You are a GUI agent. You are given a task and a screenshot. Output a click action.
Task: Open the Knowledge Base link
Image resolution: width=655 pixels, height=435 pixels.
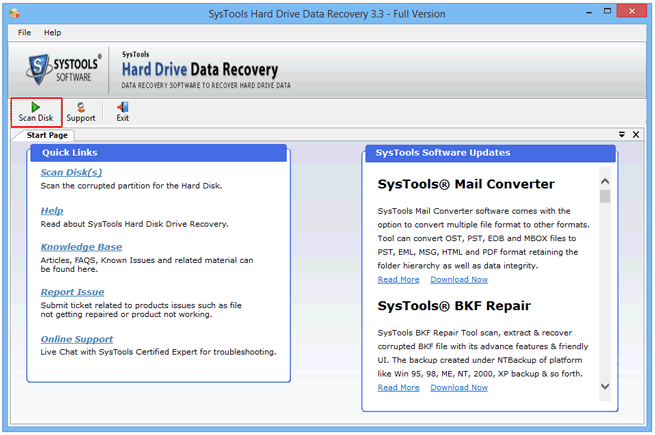pos(81,247)
